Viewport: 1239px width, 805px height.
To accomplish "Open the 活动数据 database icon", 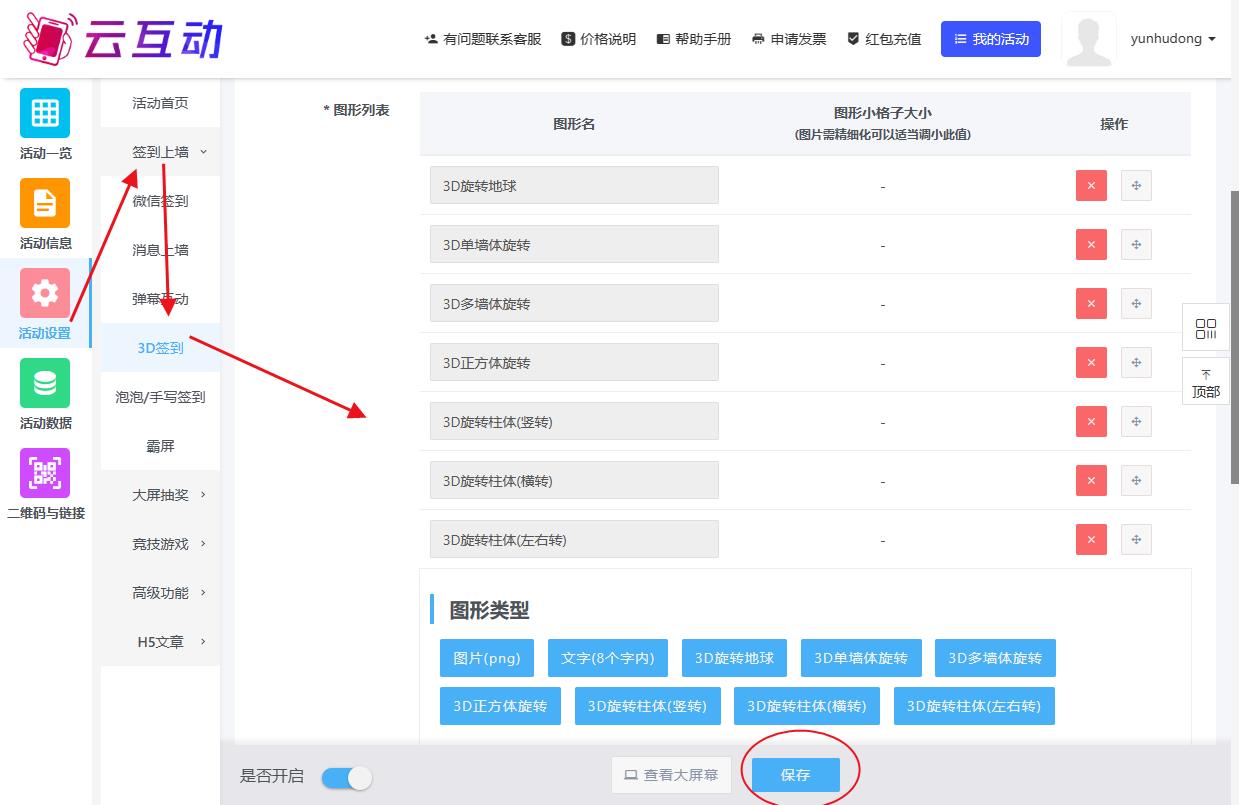I will click(45, 383).
